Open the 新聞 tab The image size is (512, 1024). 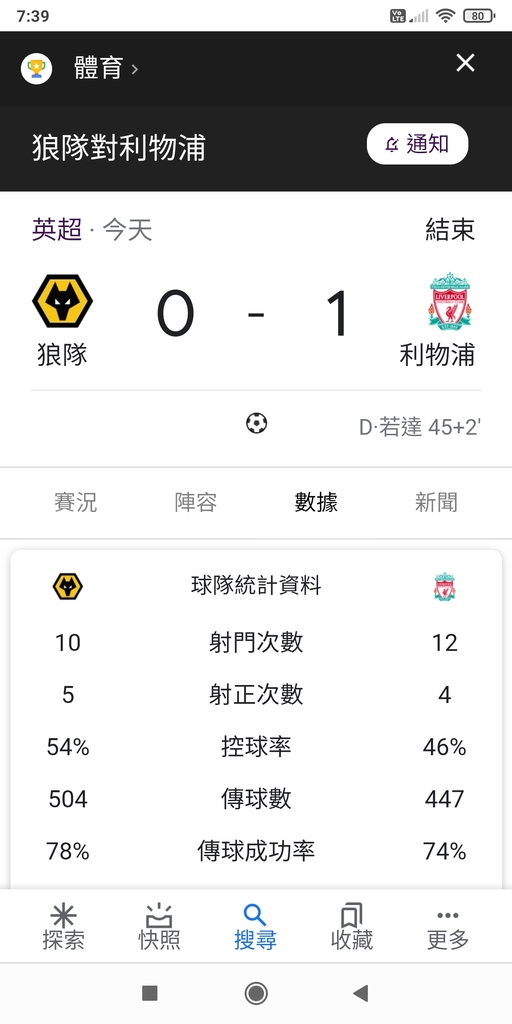pos(436,502)
